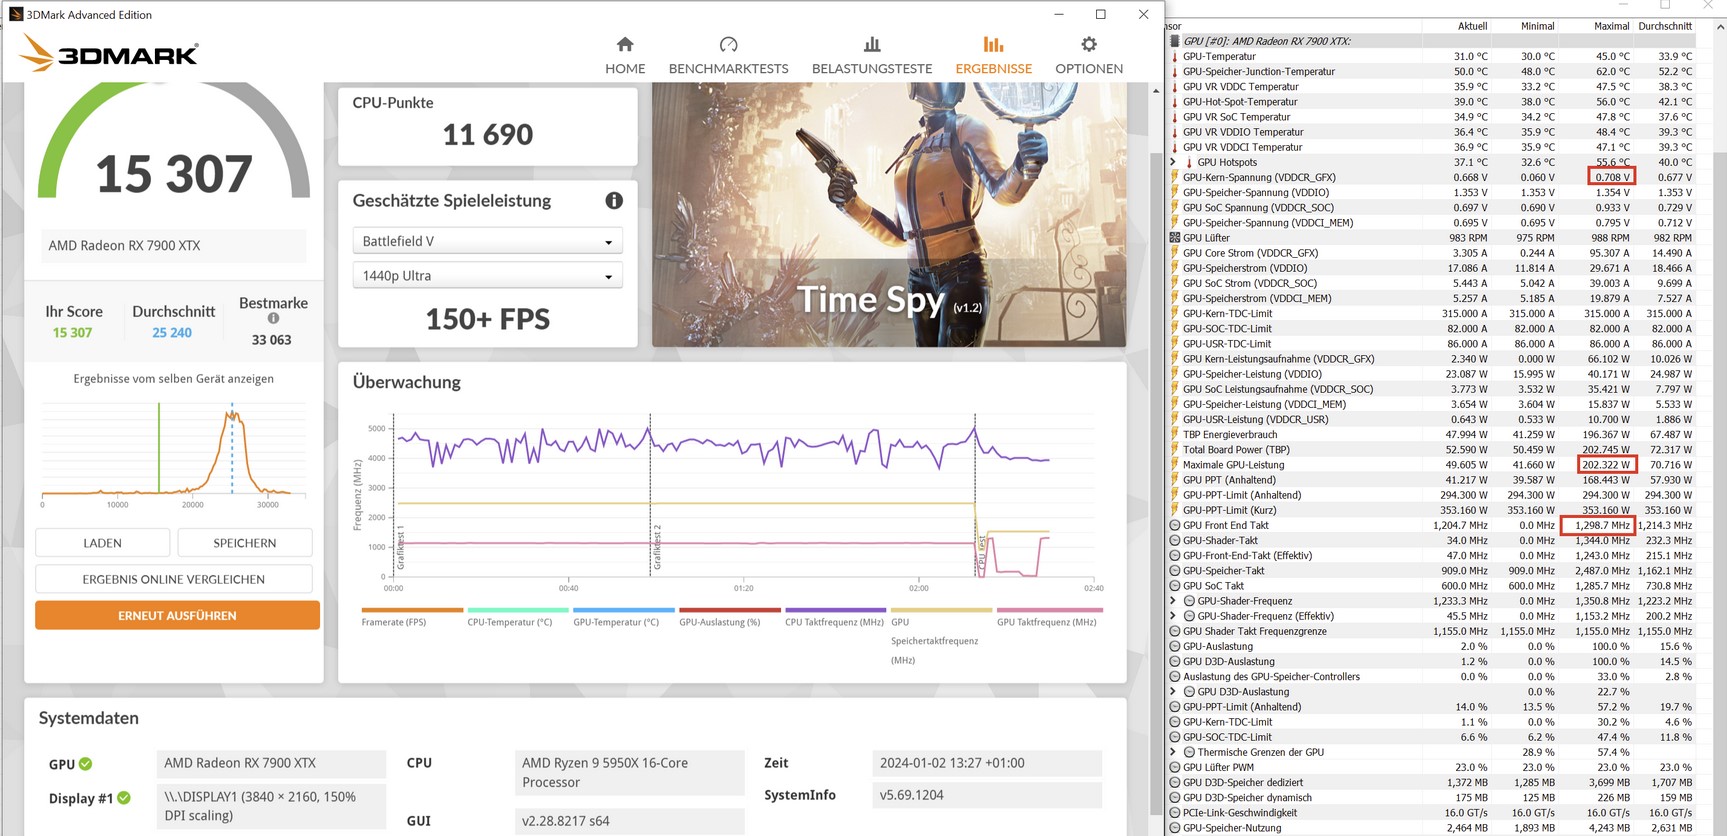Click the thermometer icon of the GPU VR SoC Temperatur row

[1175, 117]
